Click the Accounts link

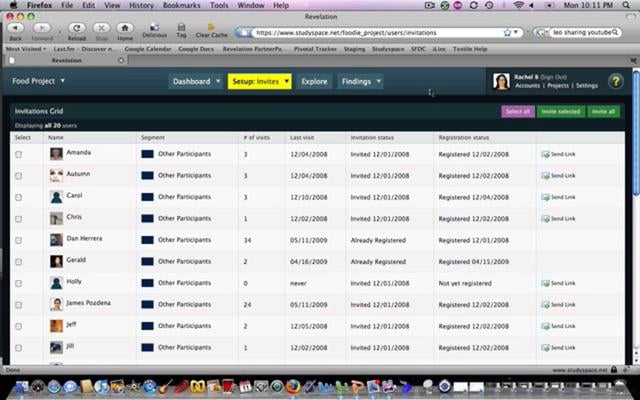(x=527, y=86)
